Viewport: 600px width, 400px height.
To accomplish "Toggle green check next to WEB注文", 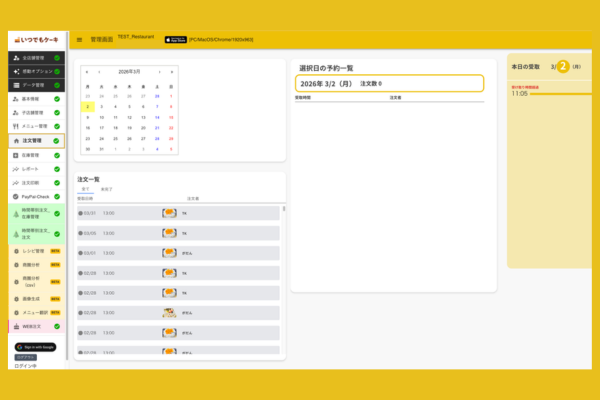I will (57, 326).
